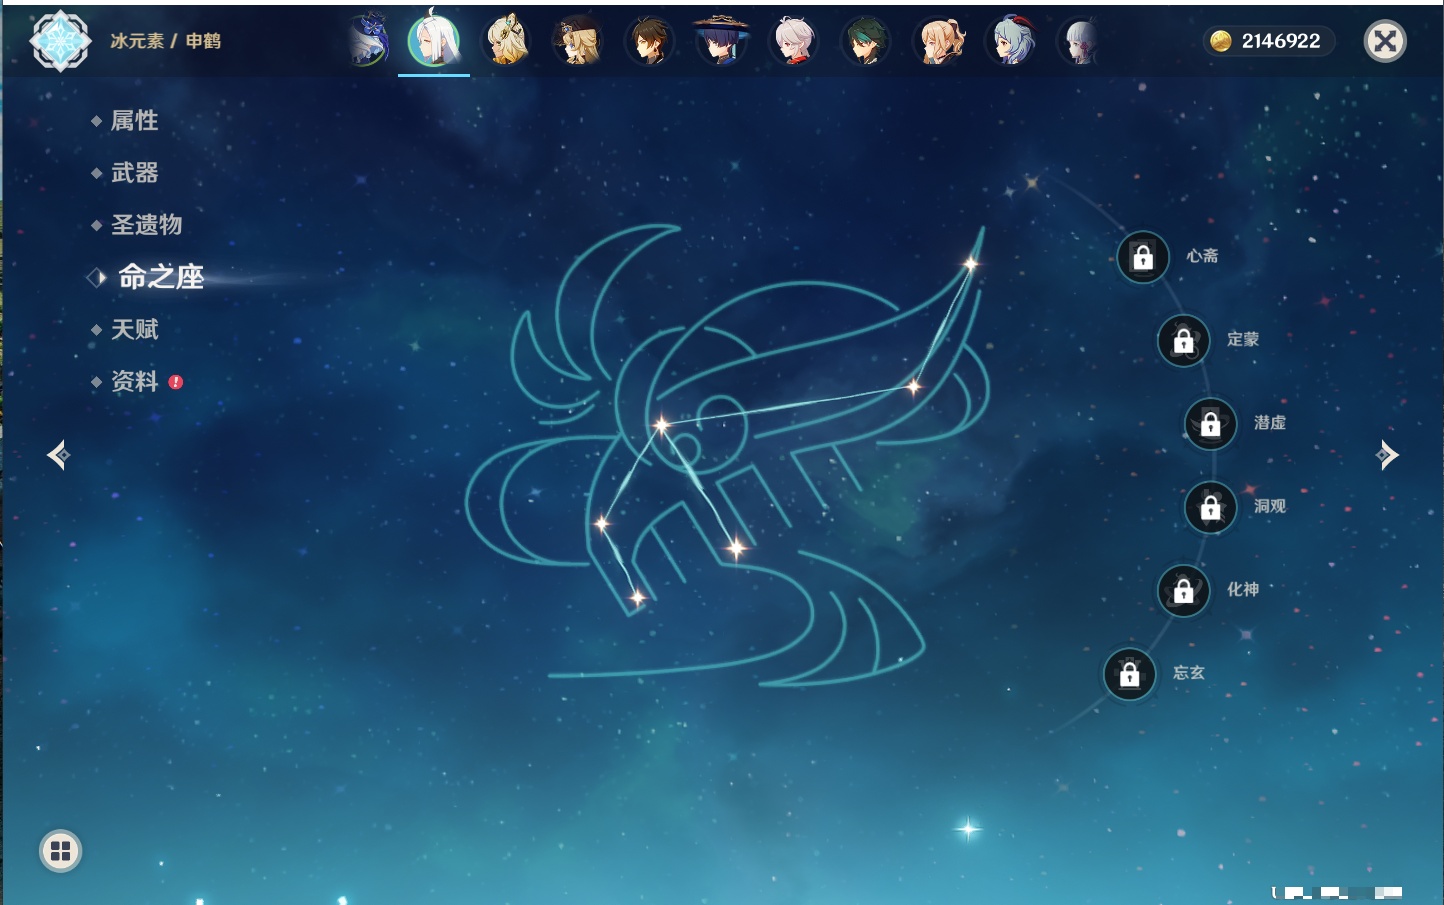Click the locked 潜虚 constellation node
The width and height of the screenshot is (1444, 905).
click(1211, 424)
